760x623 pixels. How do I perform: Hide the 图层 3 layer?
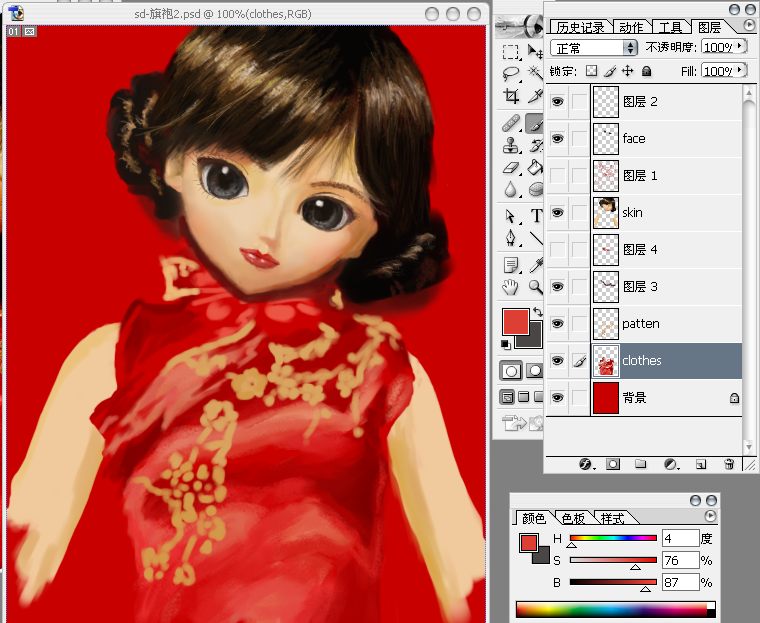pos(557,287)
